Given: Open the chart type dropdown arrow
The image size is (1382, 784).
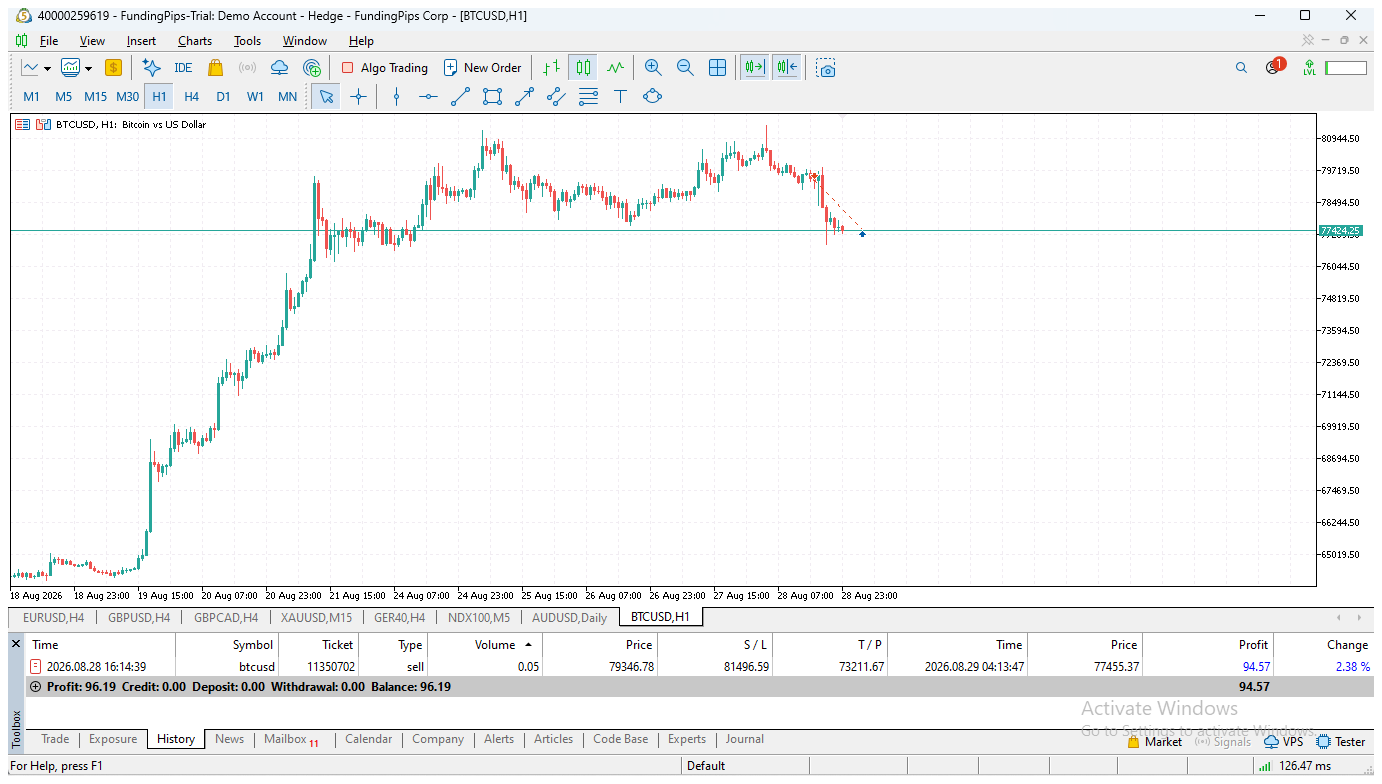Looking at the screenshot, I should pos(47,69).
